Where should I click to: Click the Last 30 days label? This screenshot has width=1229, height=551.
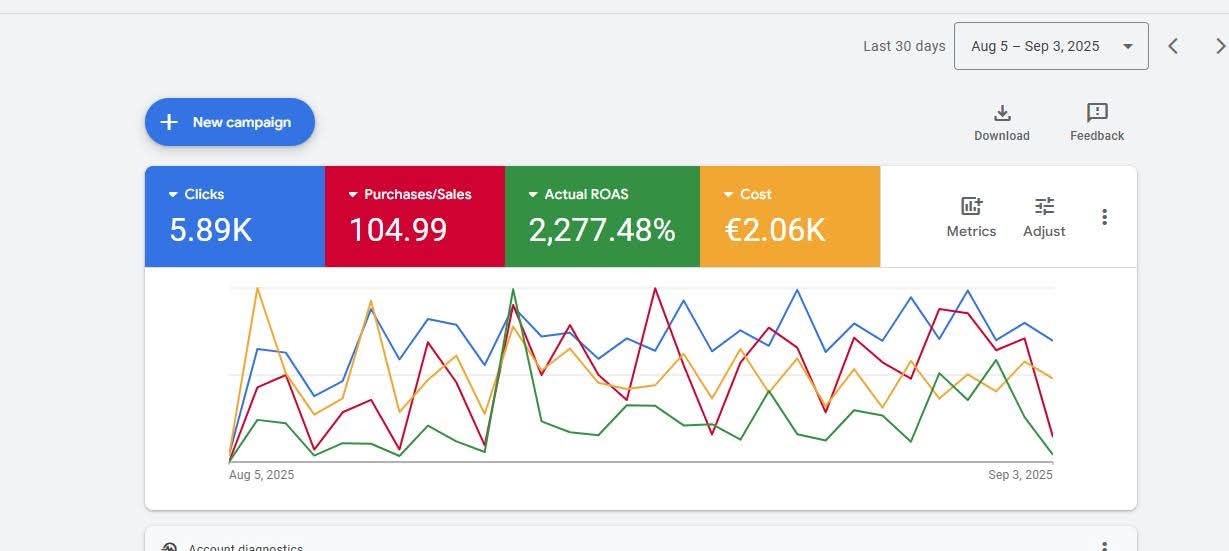tap(904, 46)
